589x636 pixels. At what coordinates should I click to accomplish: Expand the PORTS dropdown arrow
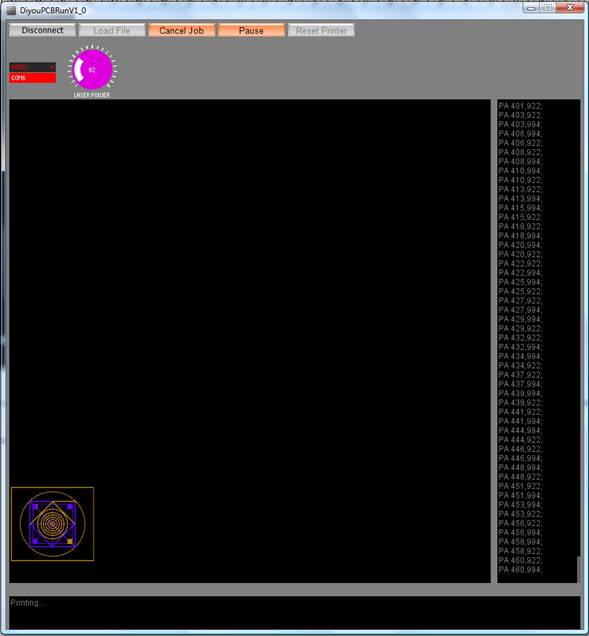52,67
